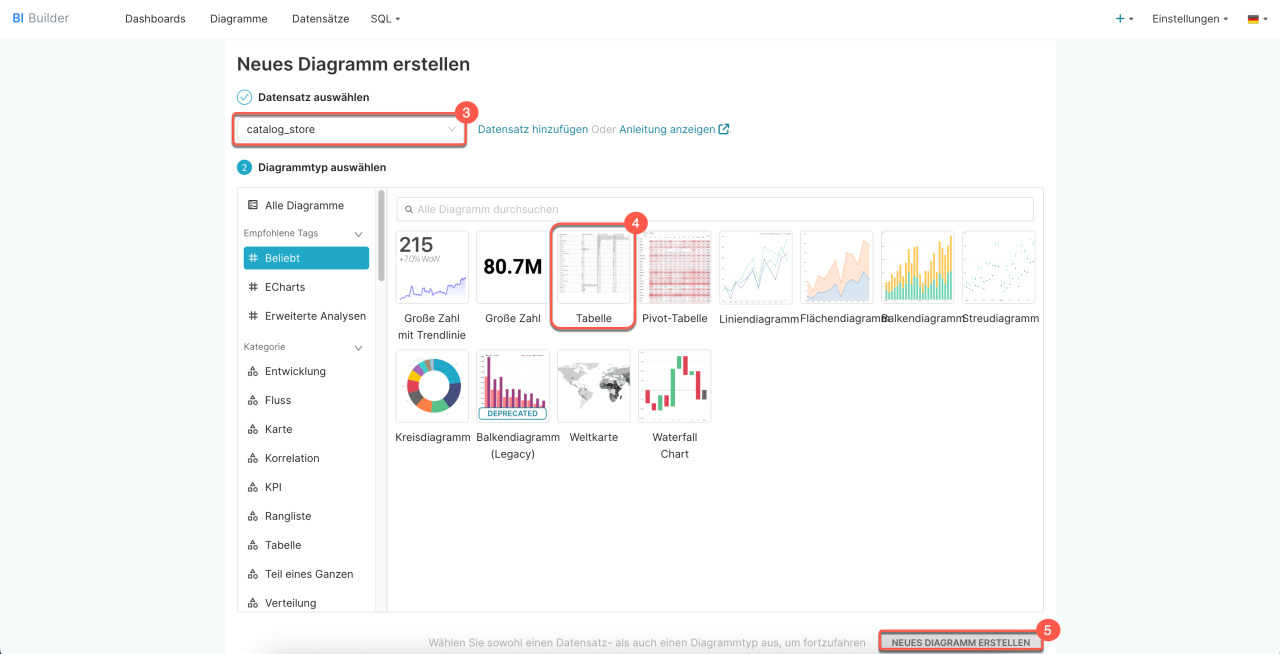Screen dimensions: 1280x654
Task: Click the Neues Diagramm erstellen button
Action: [960, 642]
